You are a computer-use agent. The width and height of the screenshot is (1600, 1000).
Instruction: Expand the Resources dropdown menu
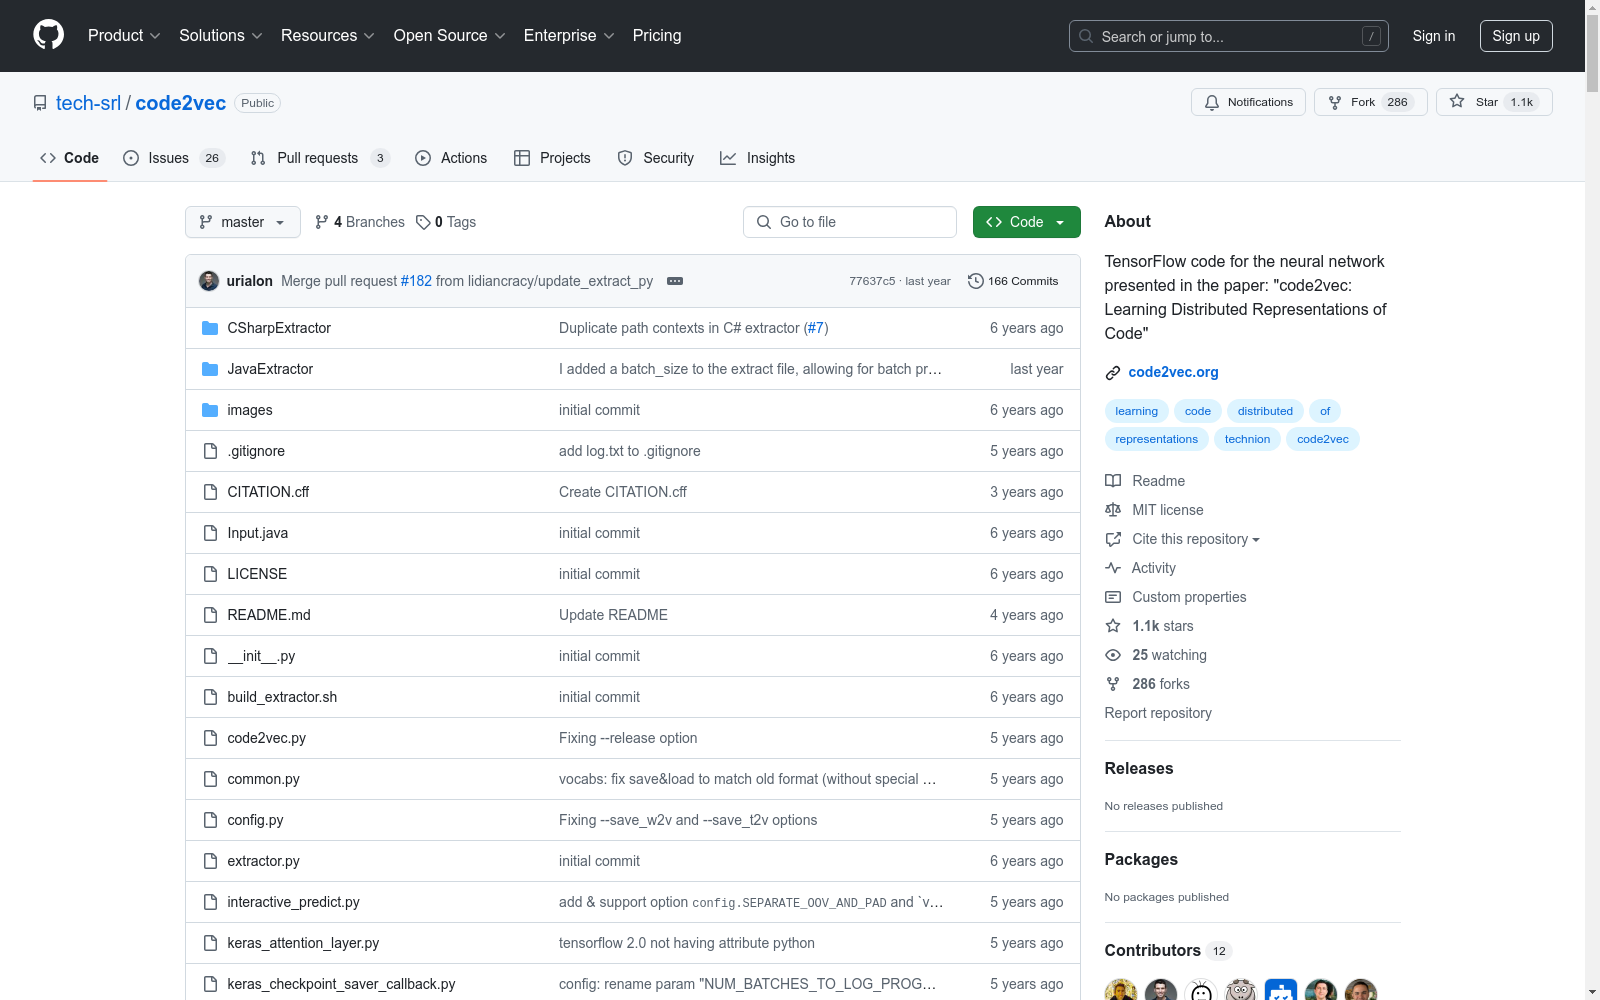click(x=328, y=36)
